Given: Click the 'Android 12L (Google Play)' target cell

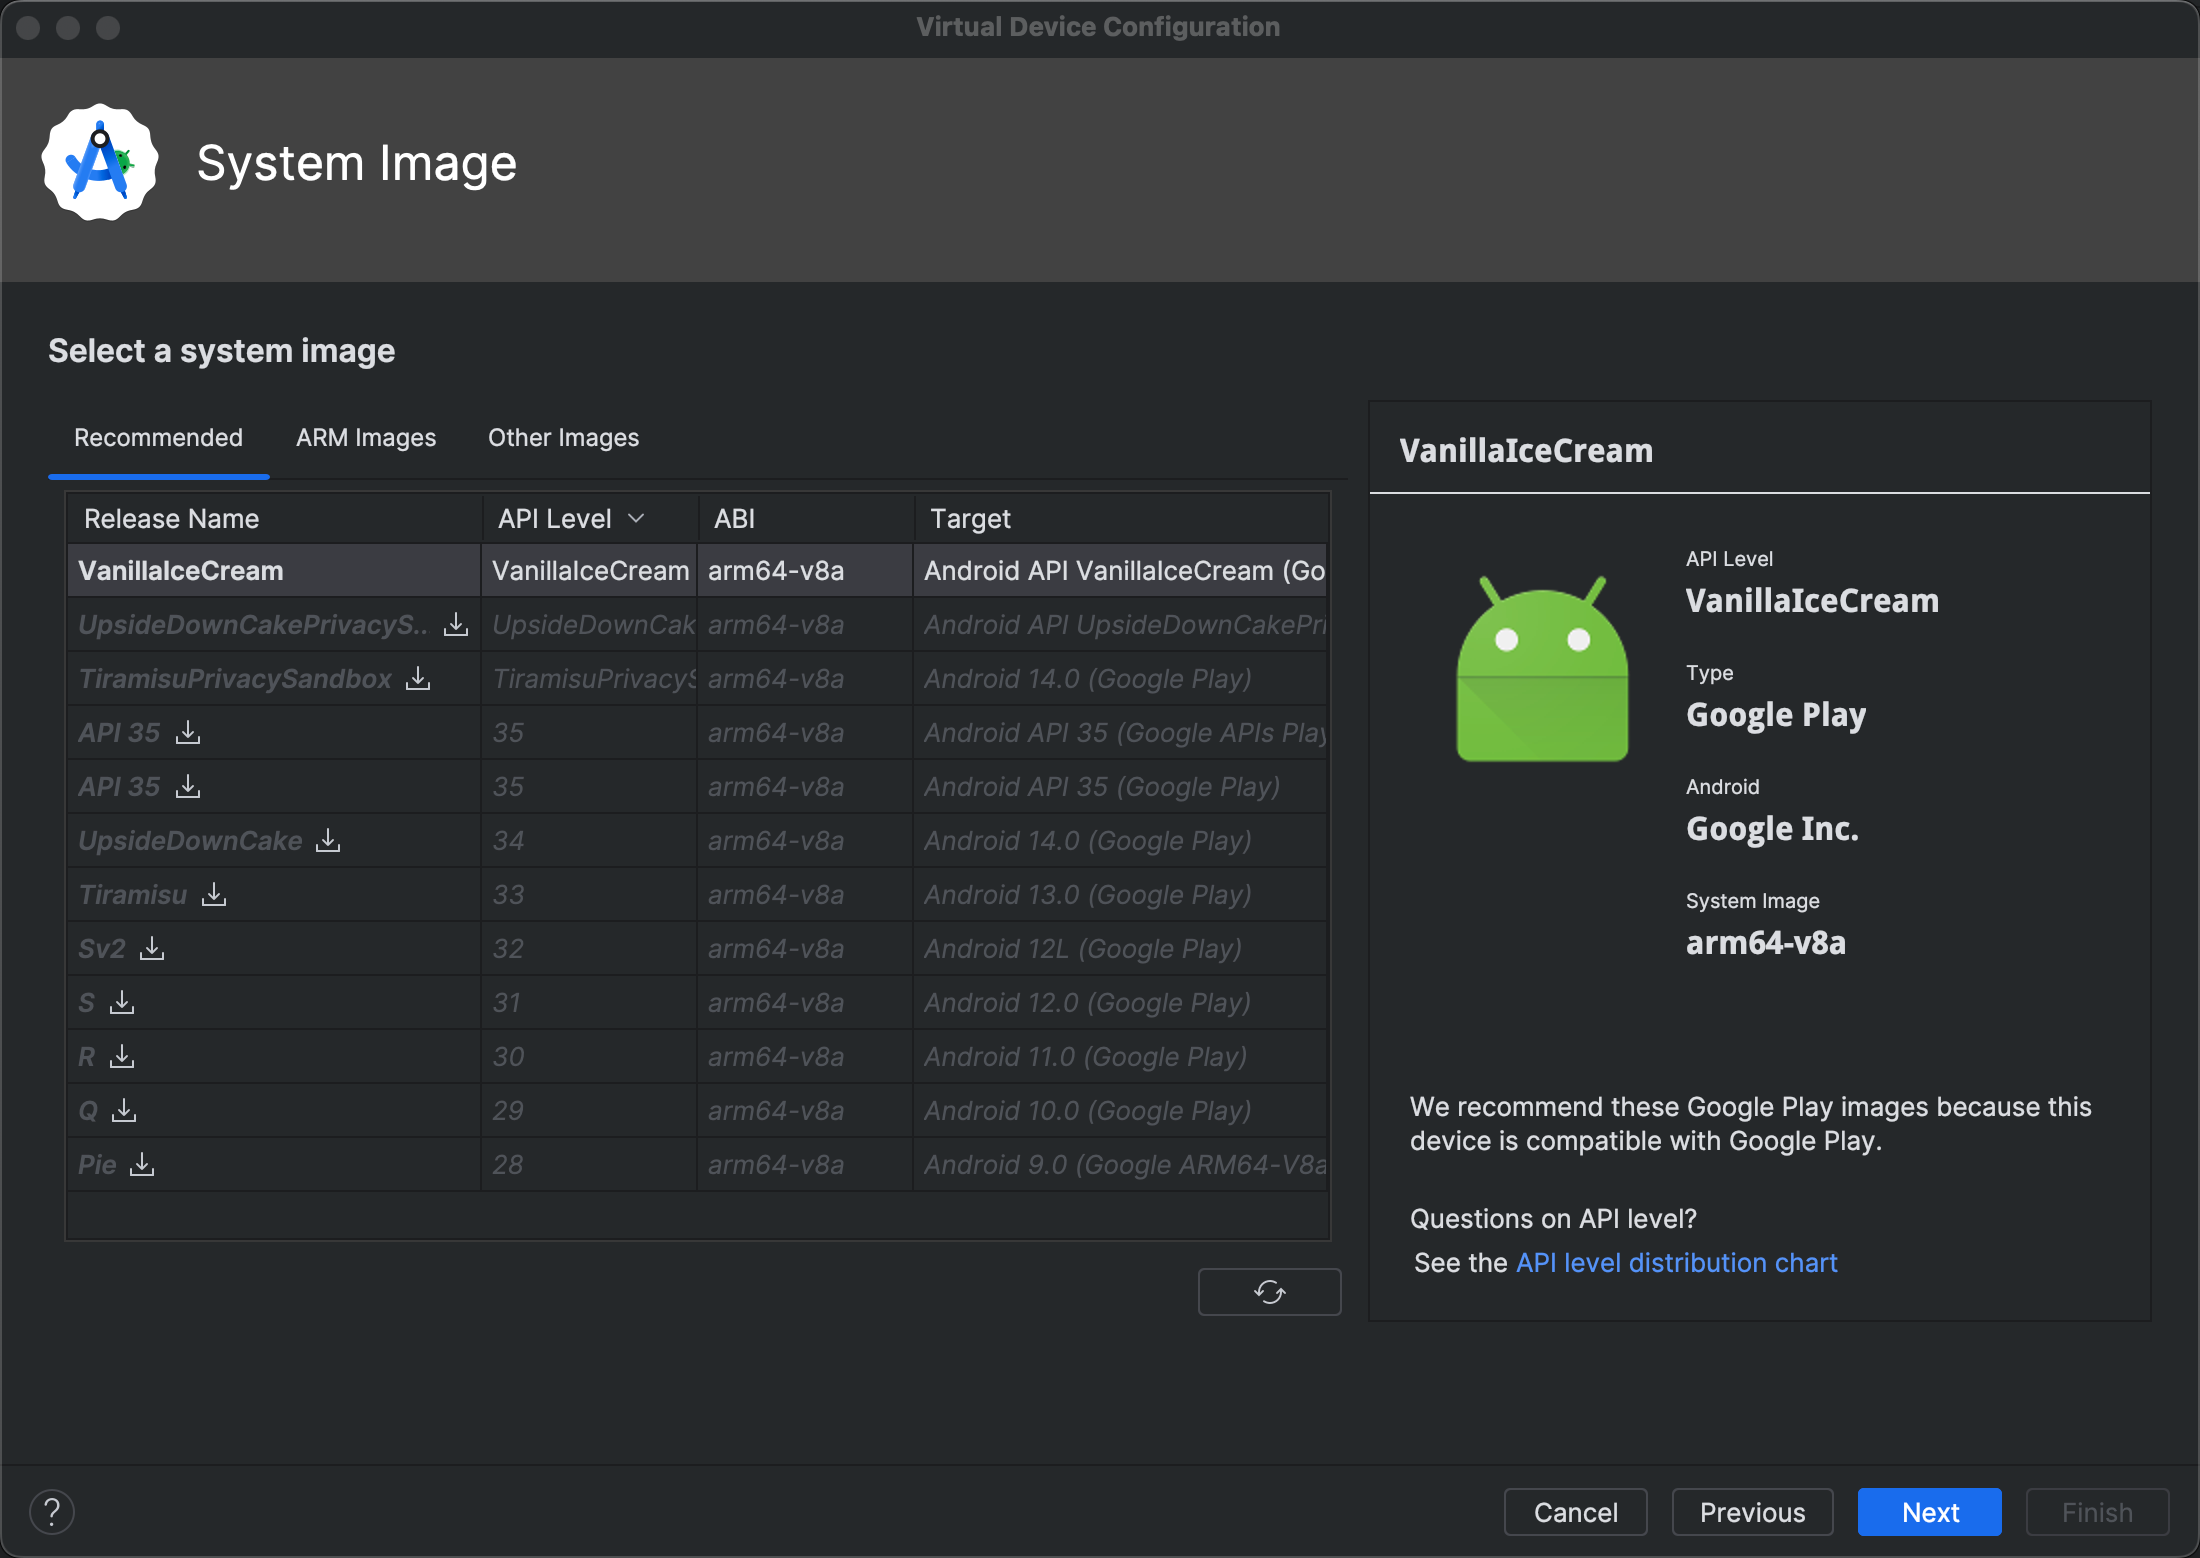Looking at the screenshot, I should pos(1120,948).
